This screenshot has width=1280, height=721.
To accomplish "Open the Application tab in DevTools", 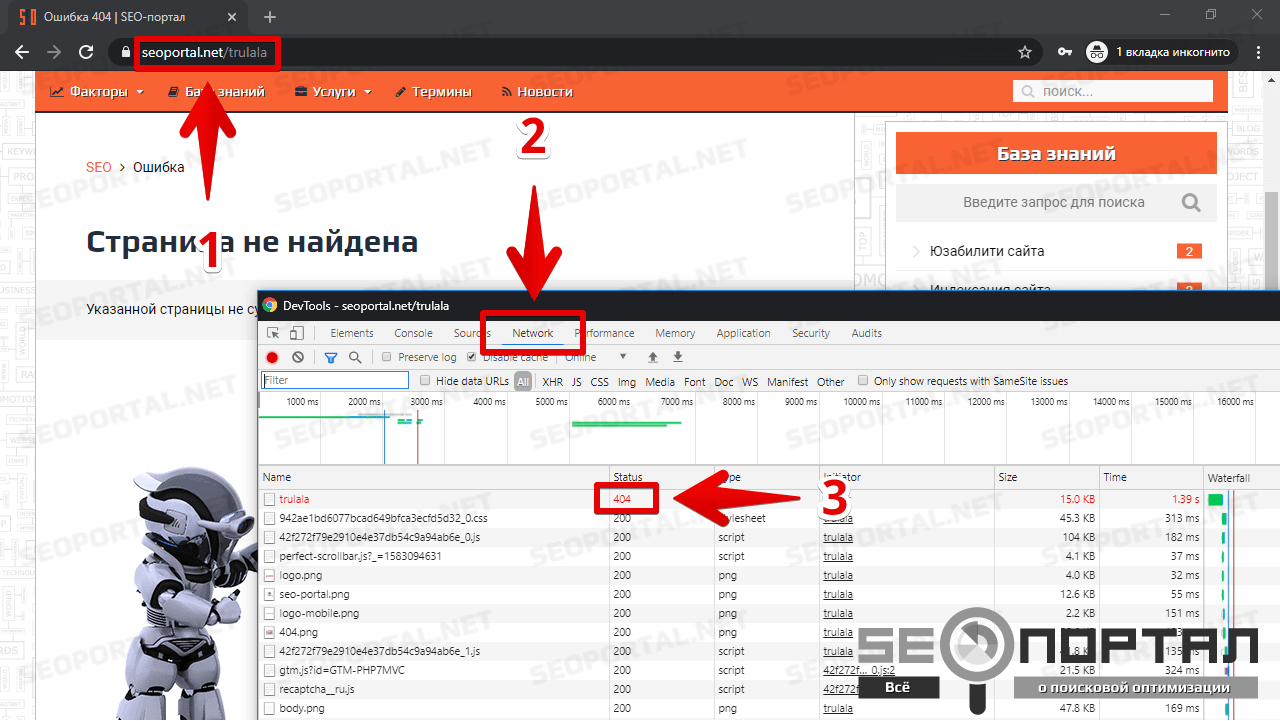I will [743, 333].
